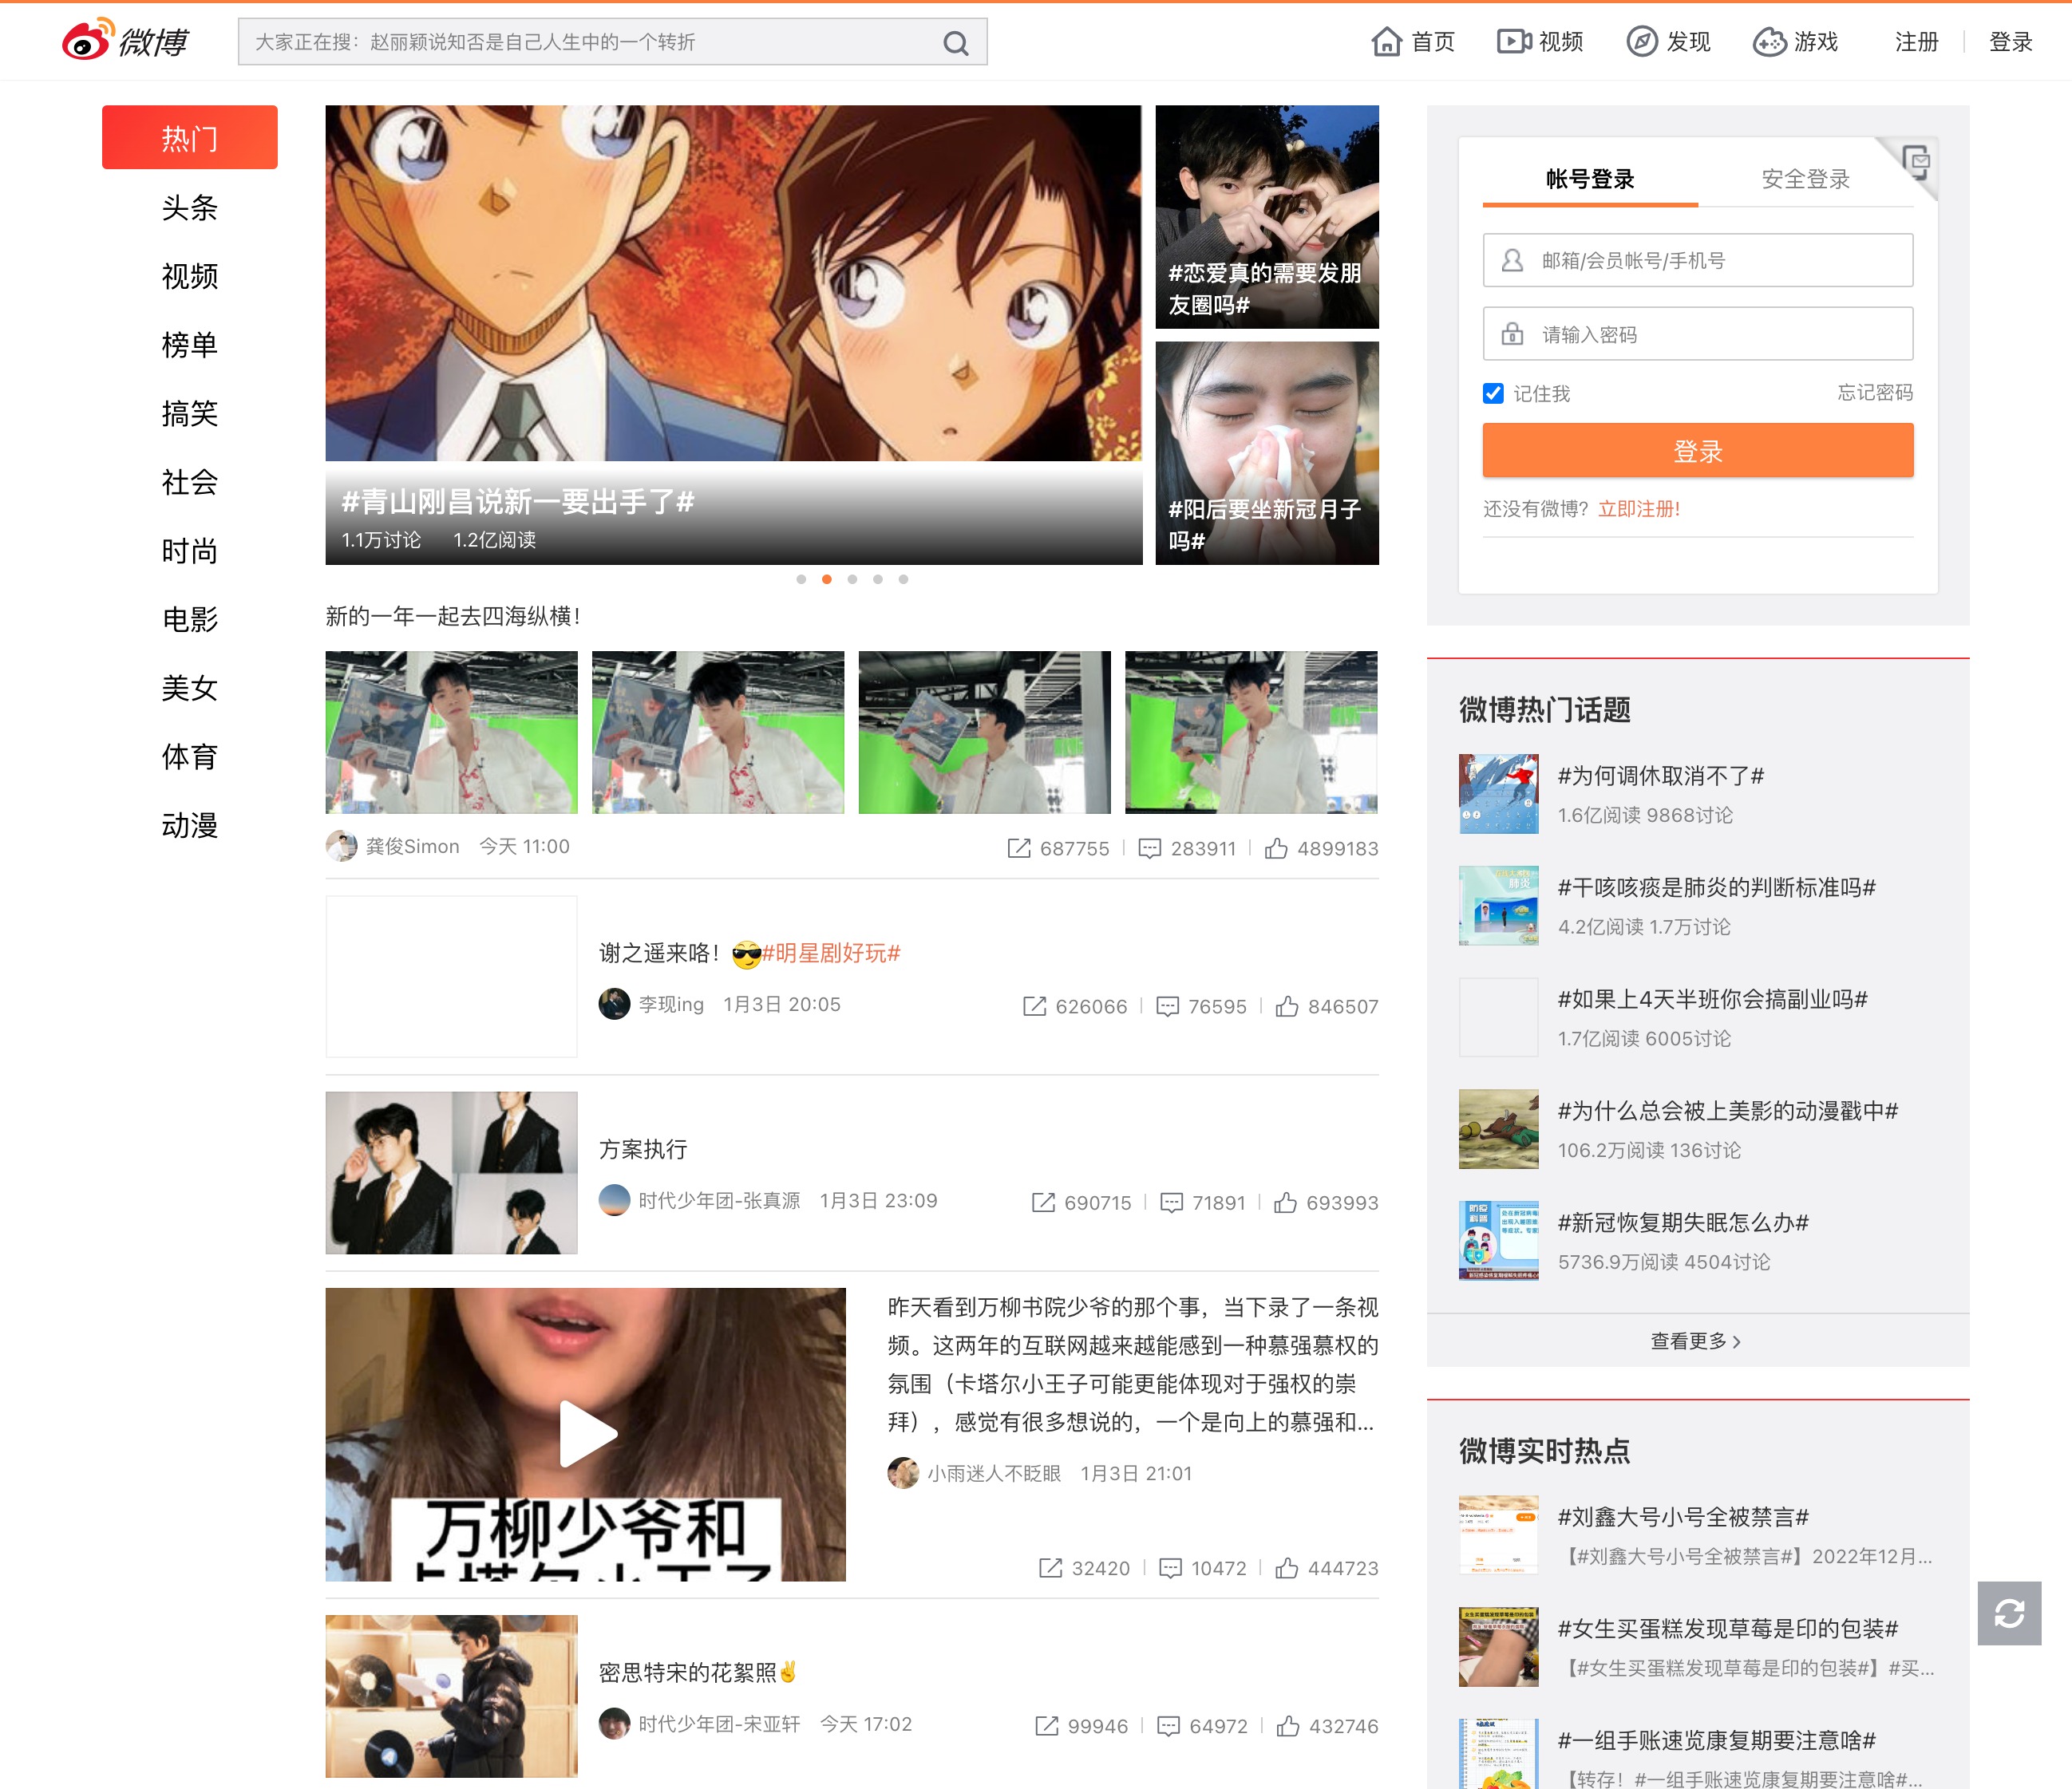Like the 密思特宋的花絮照 post
Image resolution: width=2072 pixels, height=1789 pixels.
tap(1288, 1725)
